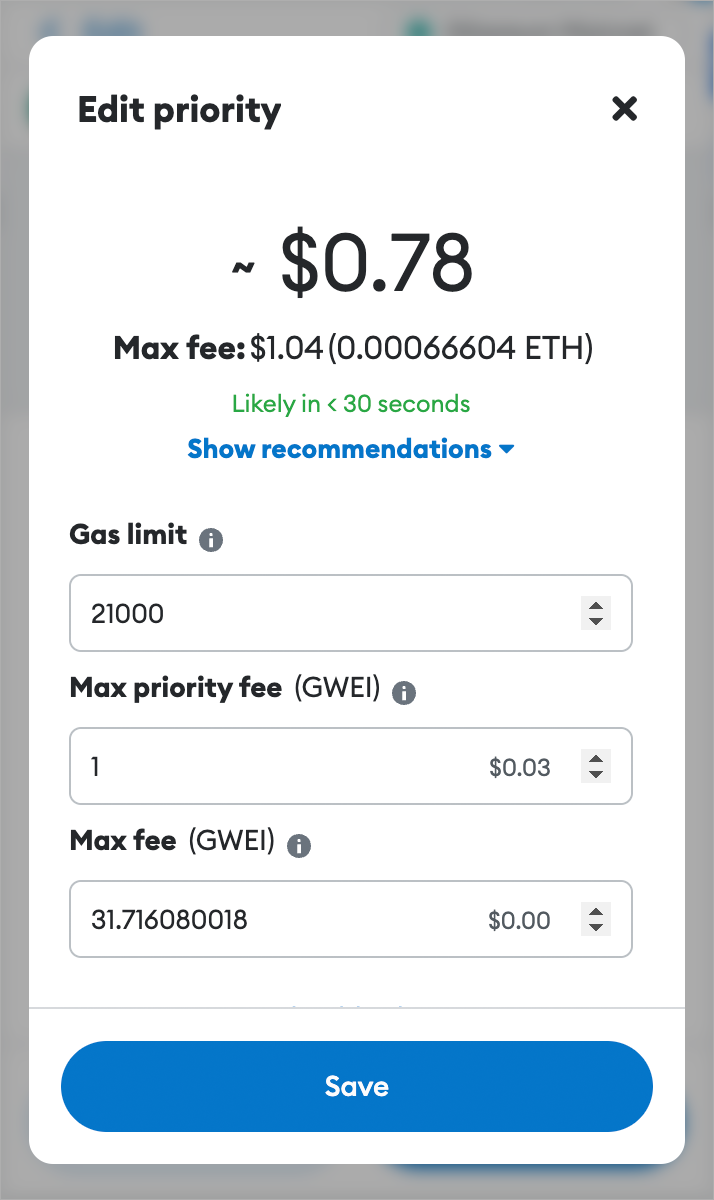Click the Max fee GWEI info icon

click(298, 846)
